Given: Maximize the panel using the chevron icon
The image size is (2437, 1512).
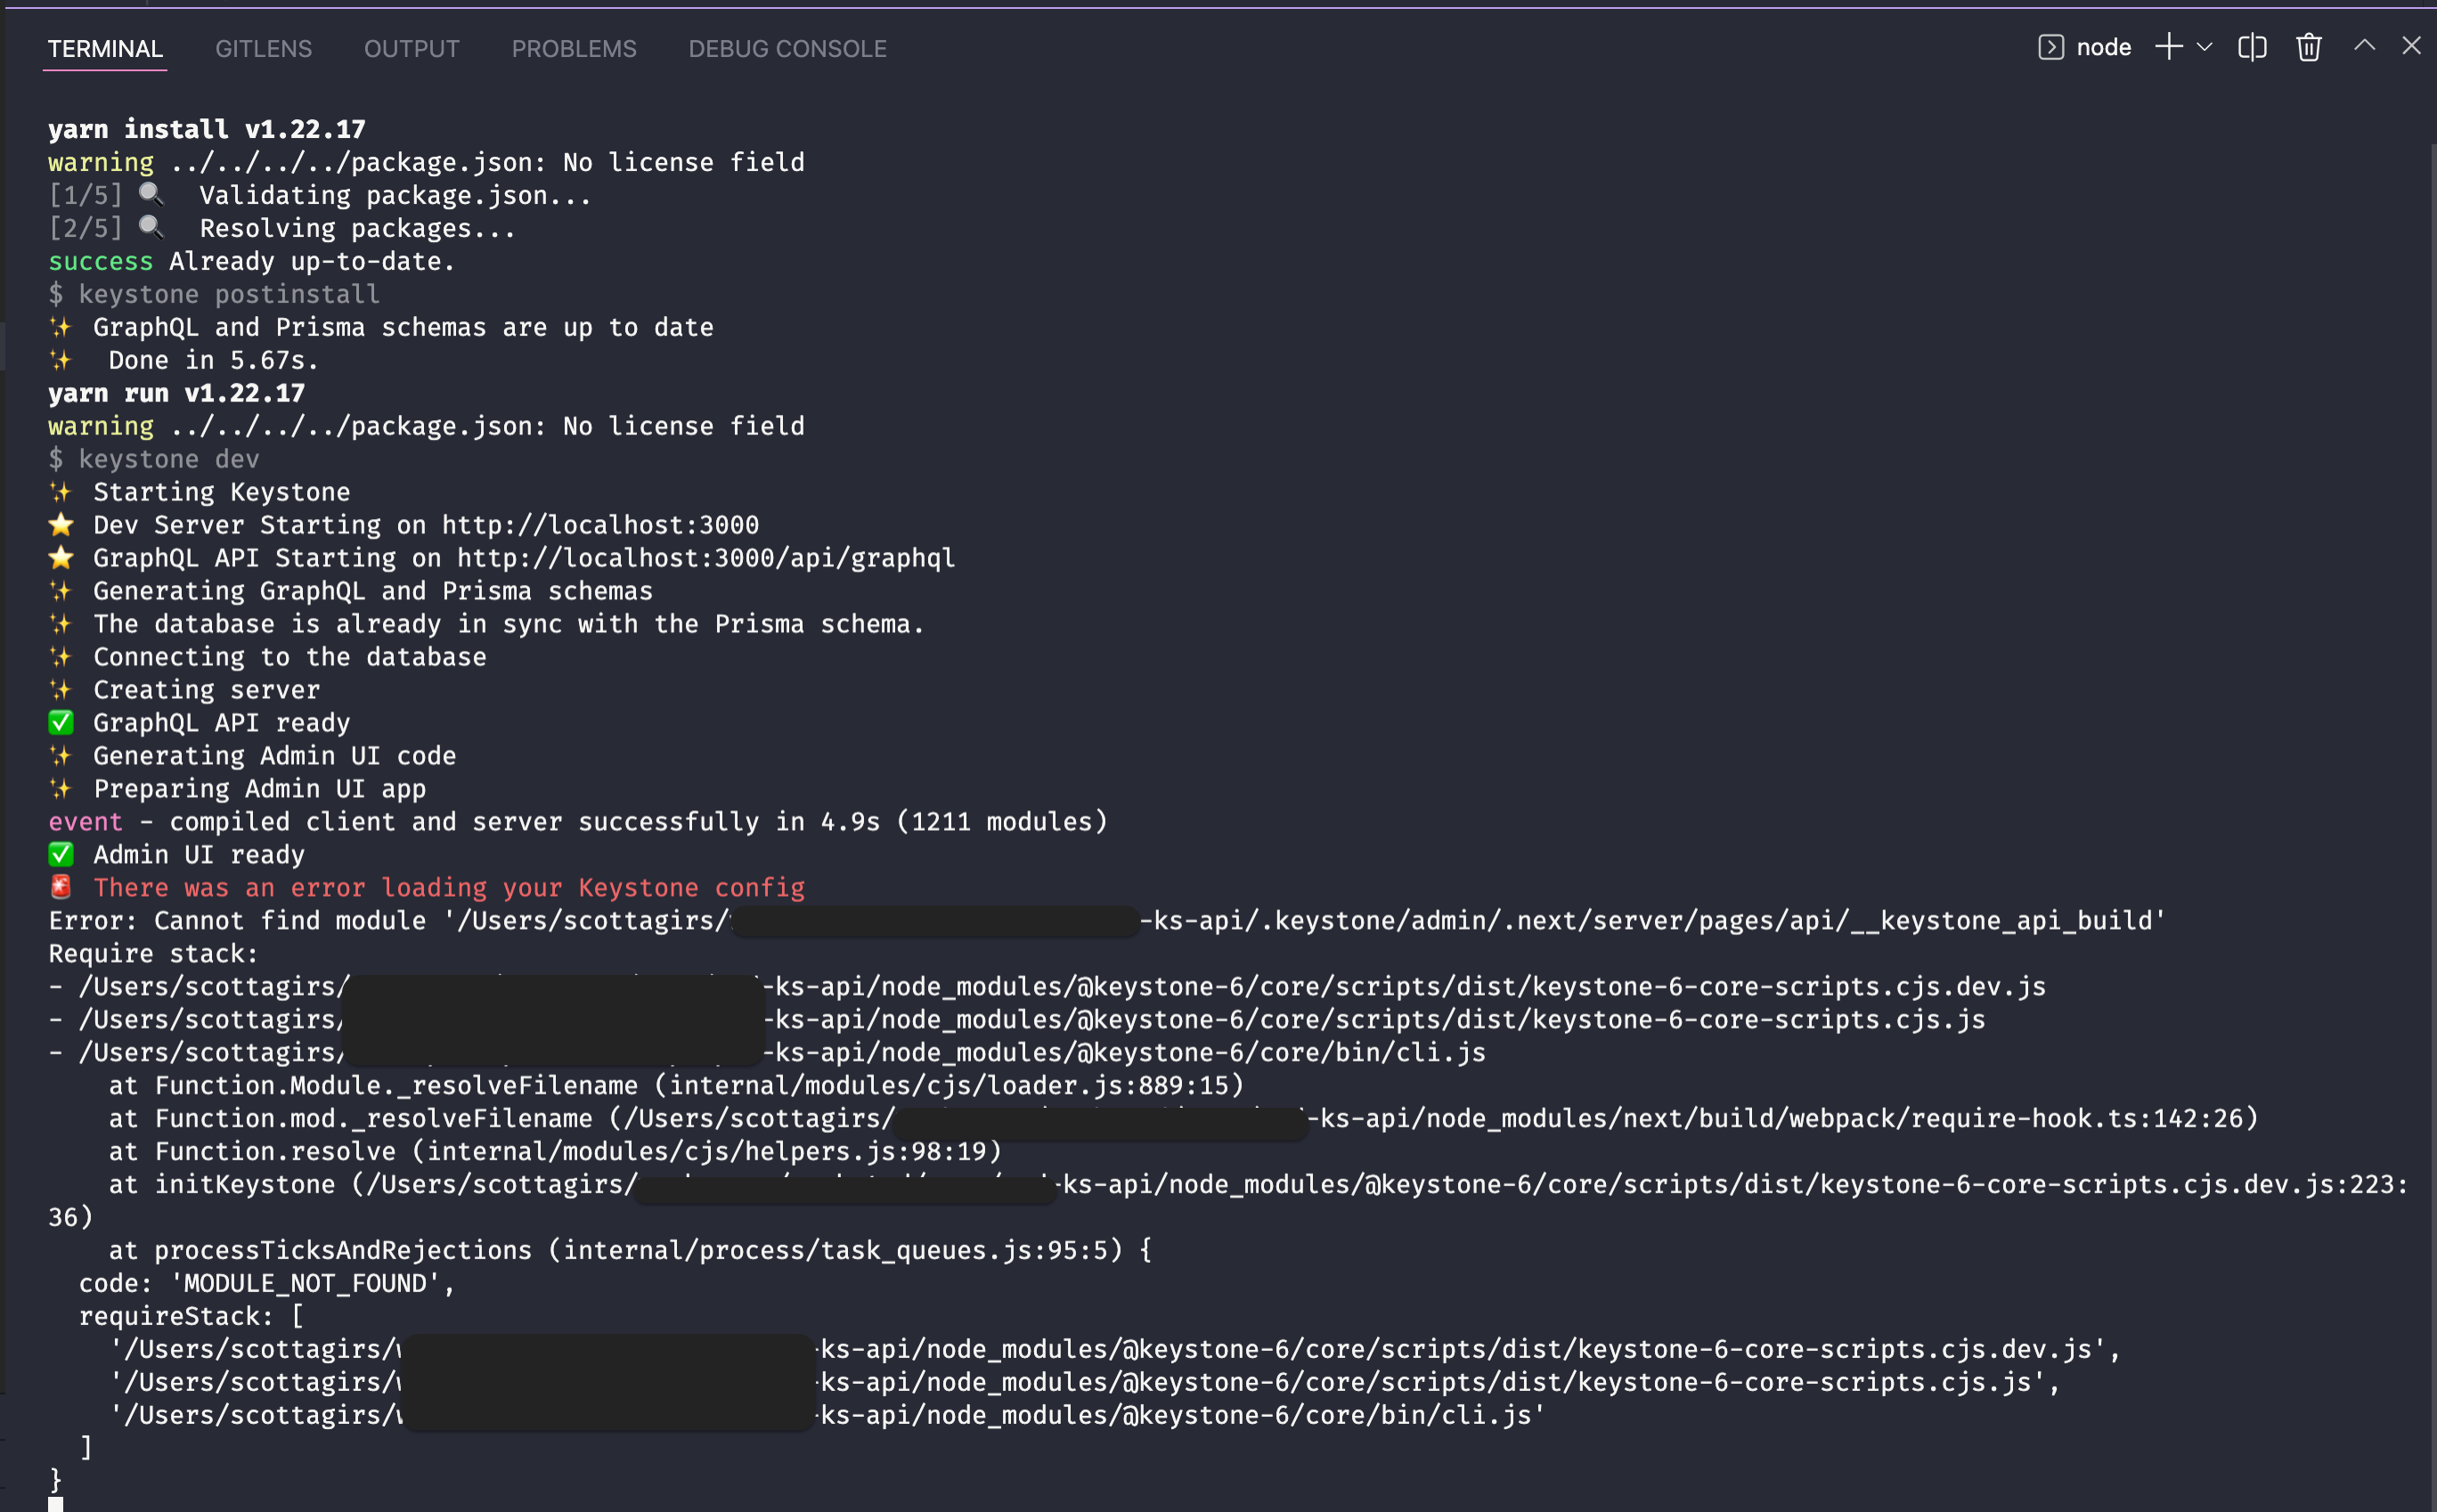Looking at the screenshot, I should click(x=2363, y=47).
